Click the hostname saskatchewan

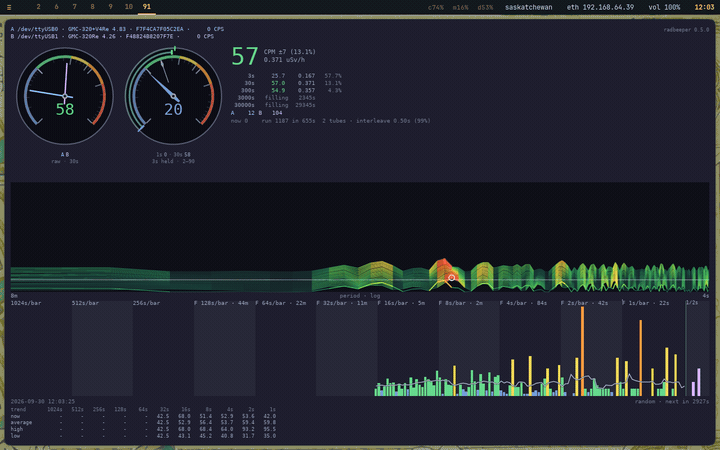pyautogui.click(x=529, y=7)
